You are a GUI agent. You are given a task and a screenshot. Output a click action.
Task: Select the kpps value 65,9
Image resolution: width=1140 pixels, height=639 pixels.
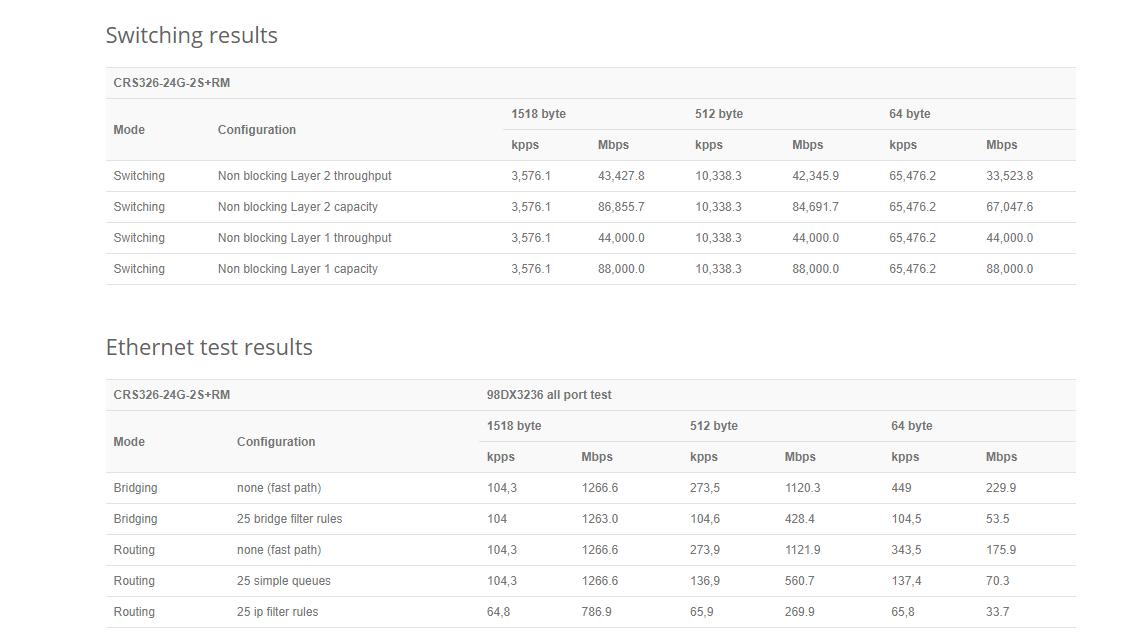701,612
